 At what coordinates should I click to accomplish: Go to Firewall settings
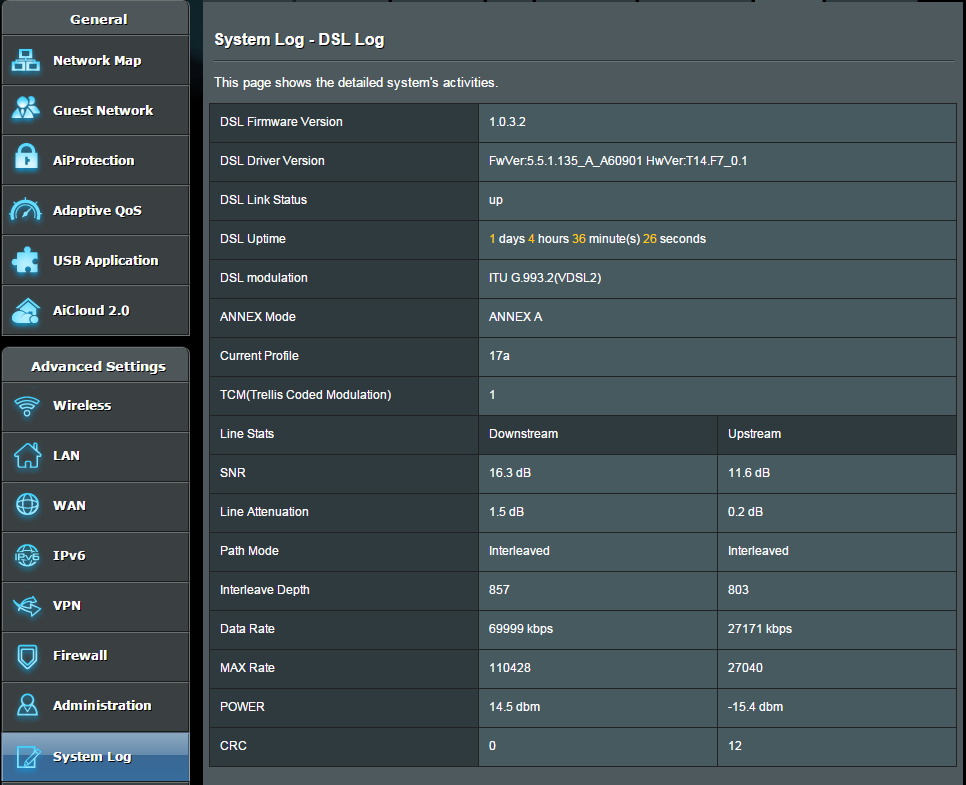95,656
